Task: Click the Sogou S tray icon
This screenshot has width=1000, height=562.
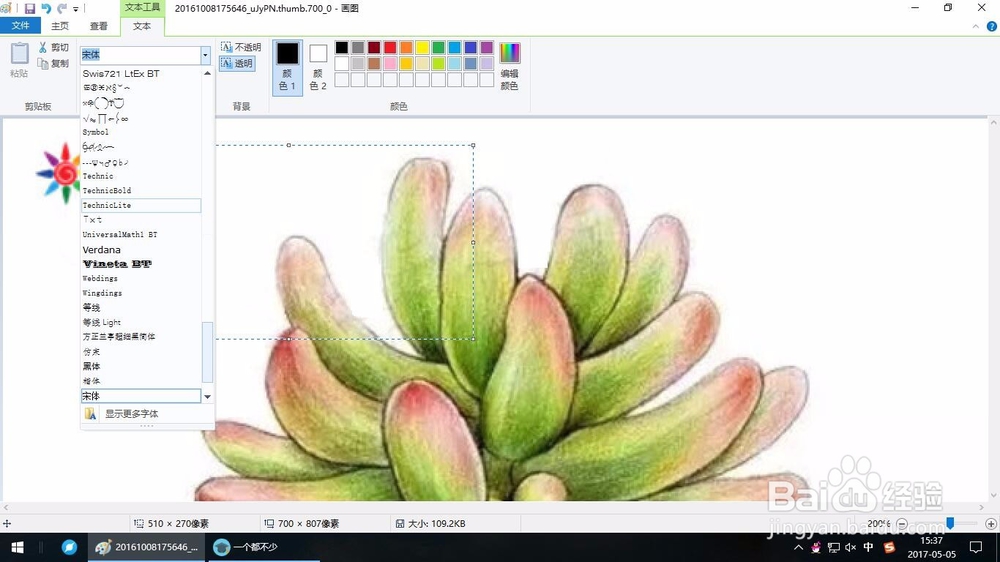Action: [890, 547]
